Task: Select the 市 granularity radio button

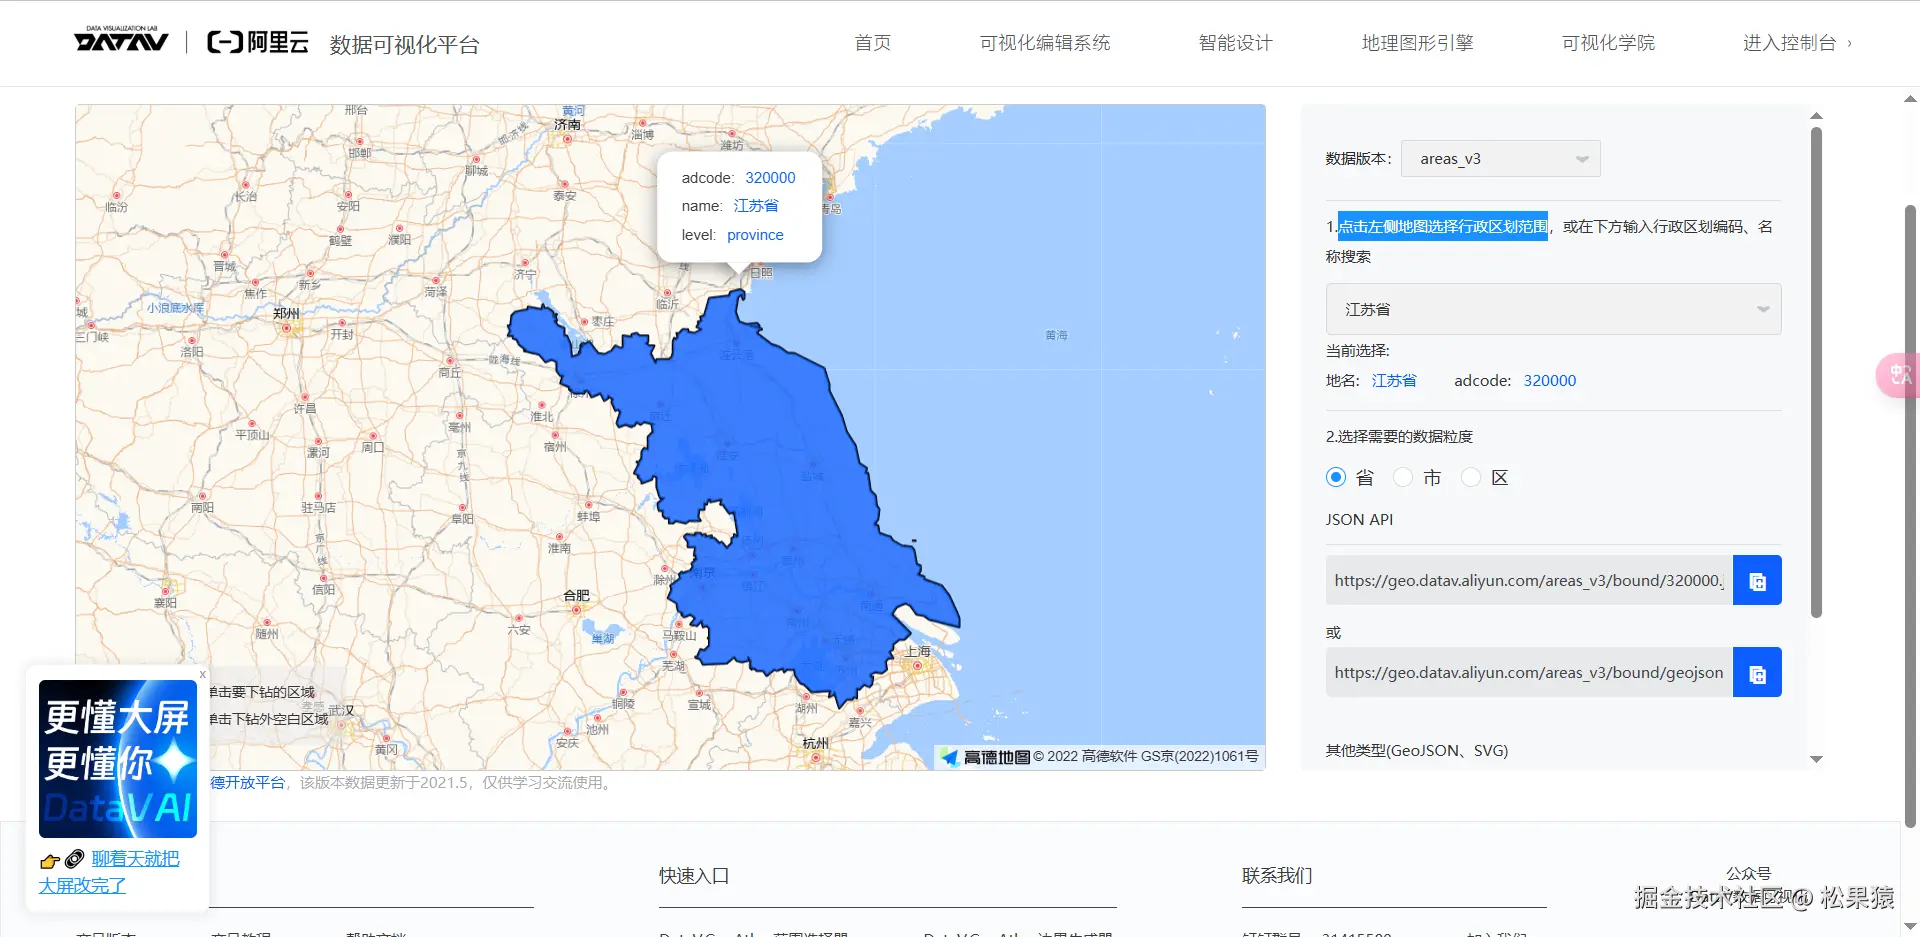Action: tap(1403, 477)
